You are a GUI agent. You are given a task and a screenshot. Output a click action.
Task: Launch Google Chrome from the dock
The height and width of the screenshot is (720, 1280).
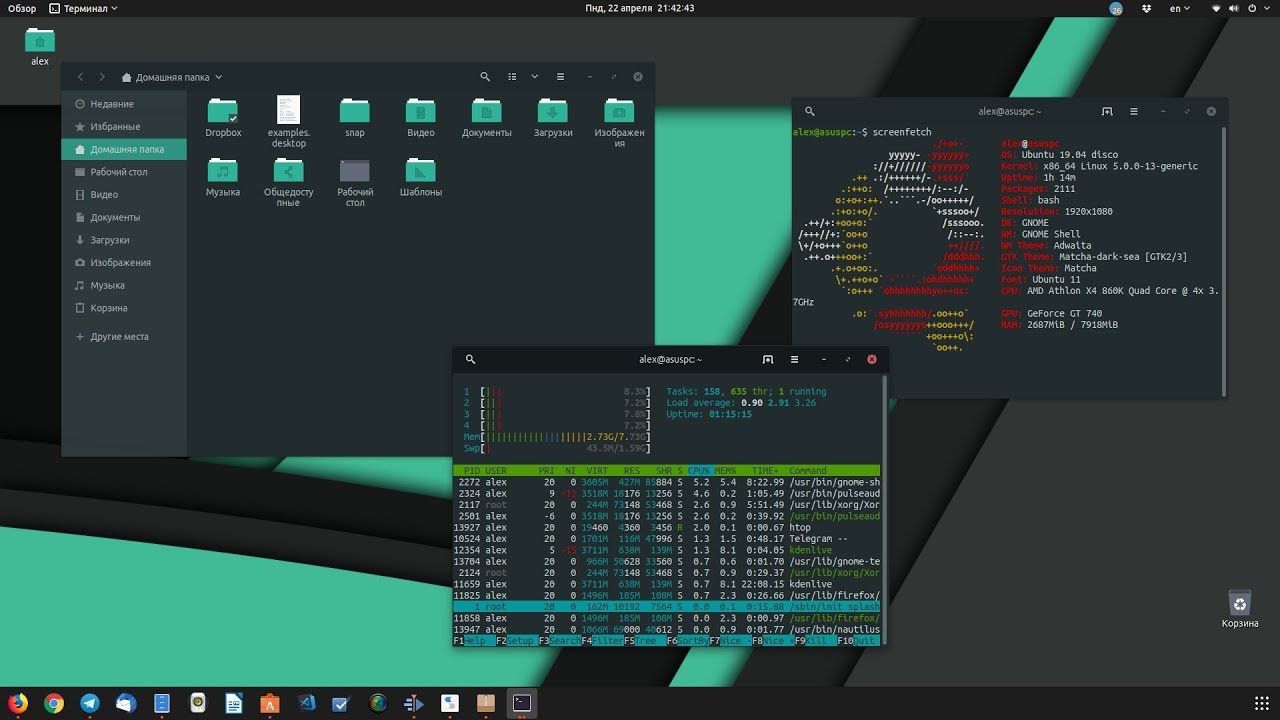(54, 703)
